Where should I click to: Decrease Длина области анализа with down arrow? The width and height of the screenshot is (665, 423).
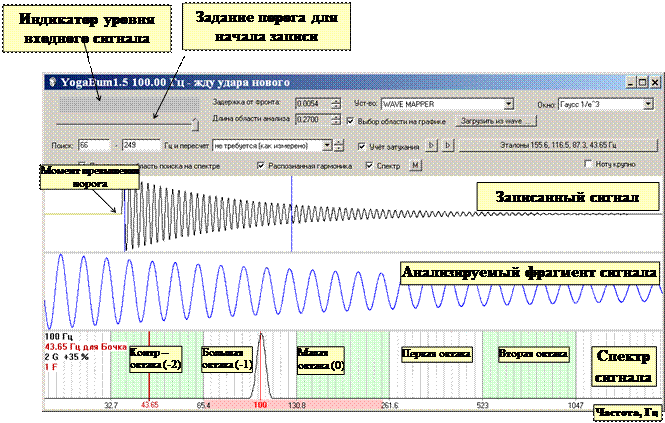[x=335, y=123]
